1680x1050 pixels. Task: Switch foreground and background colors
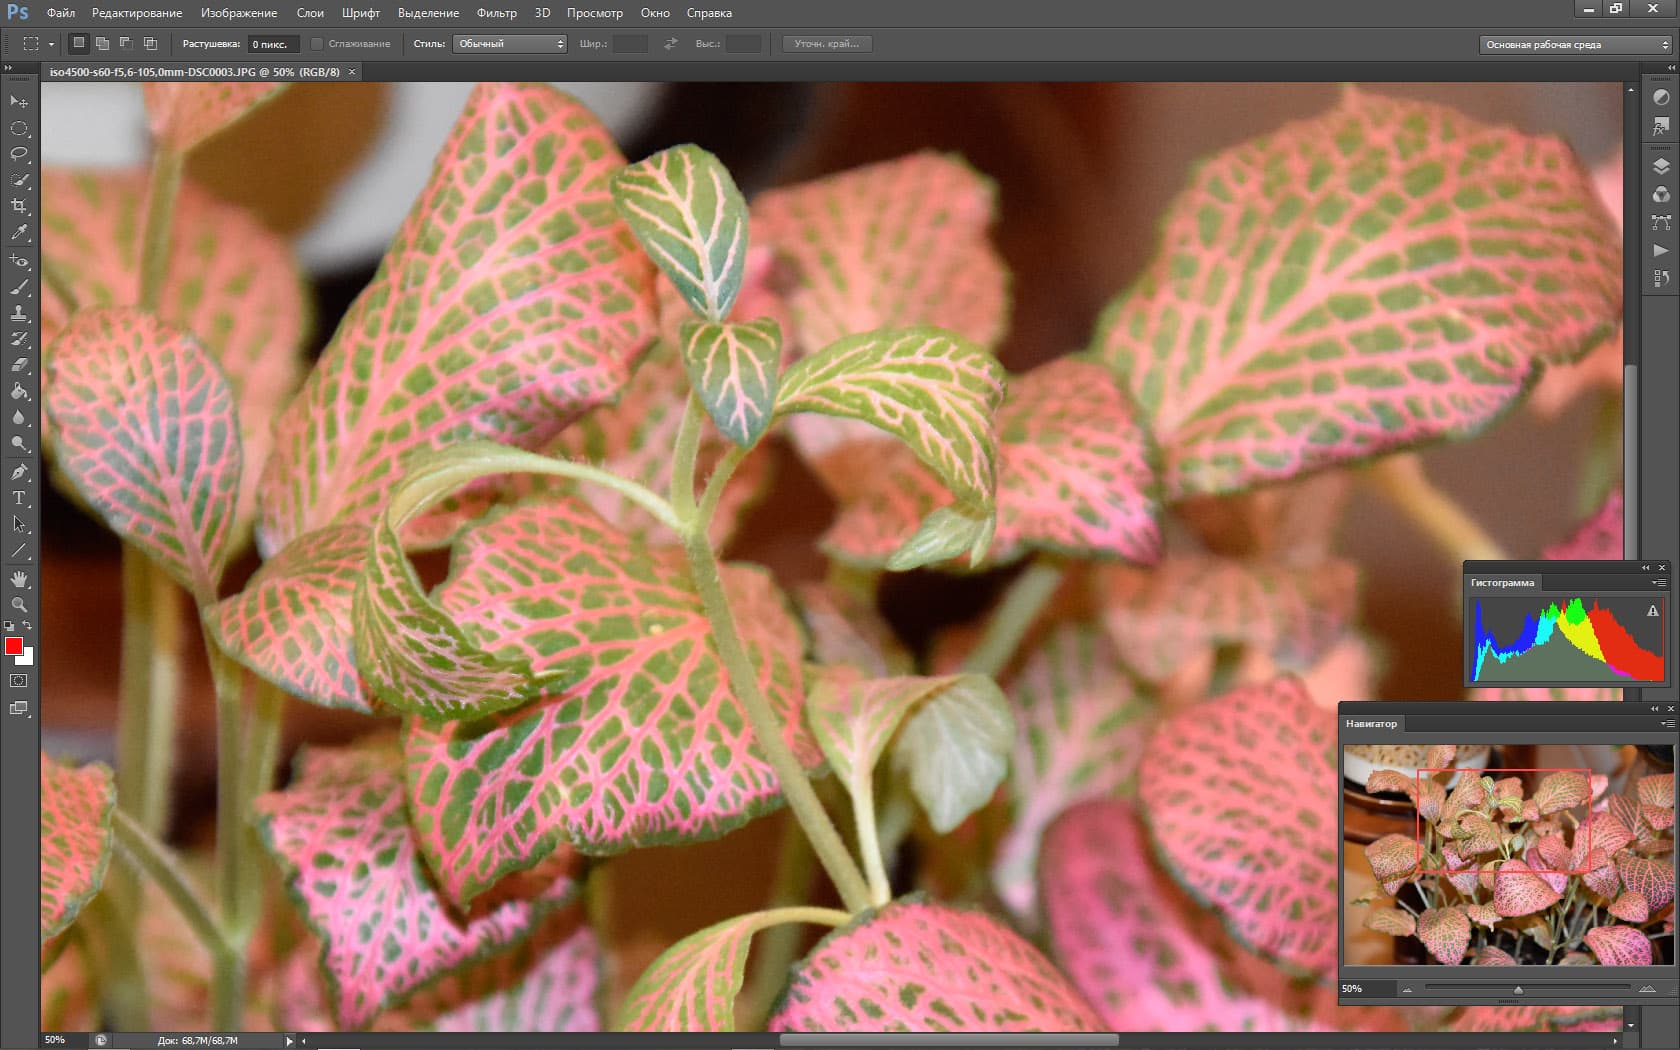click(x=28, y=626)
